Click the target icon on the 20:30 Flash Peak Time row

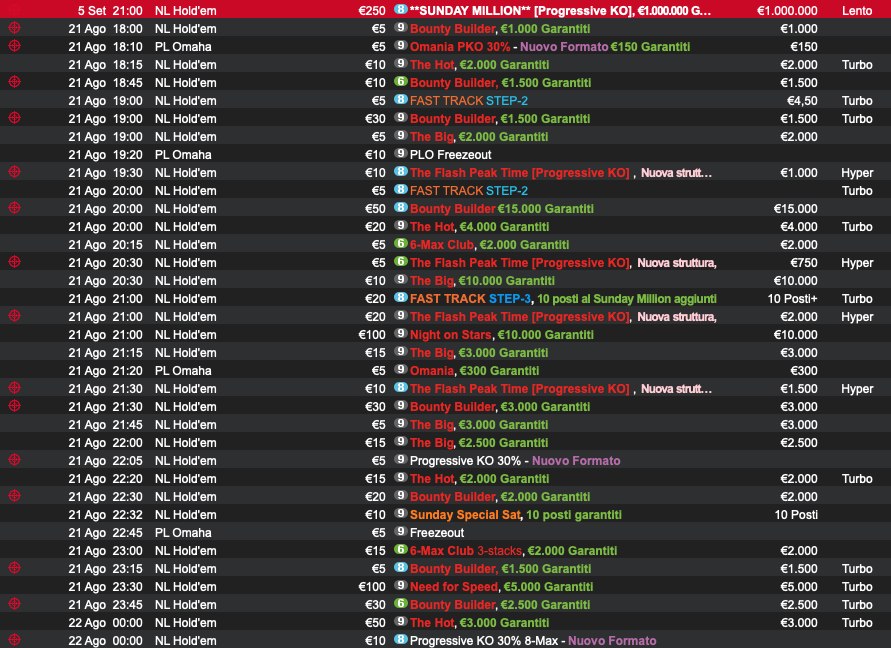pyautogui.click(x=15, y=261)
